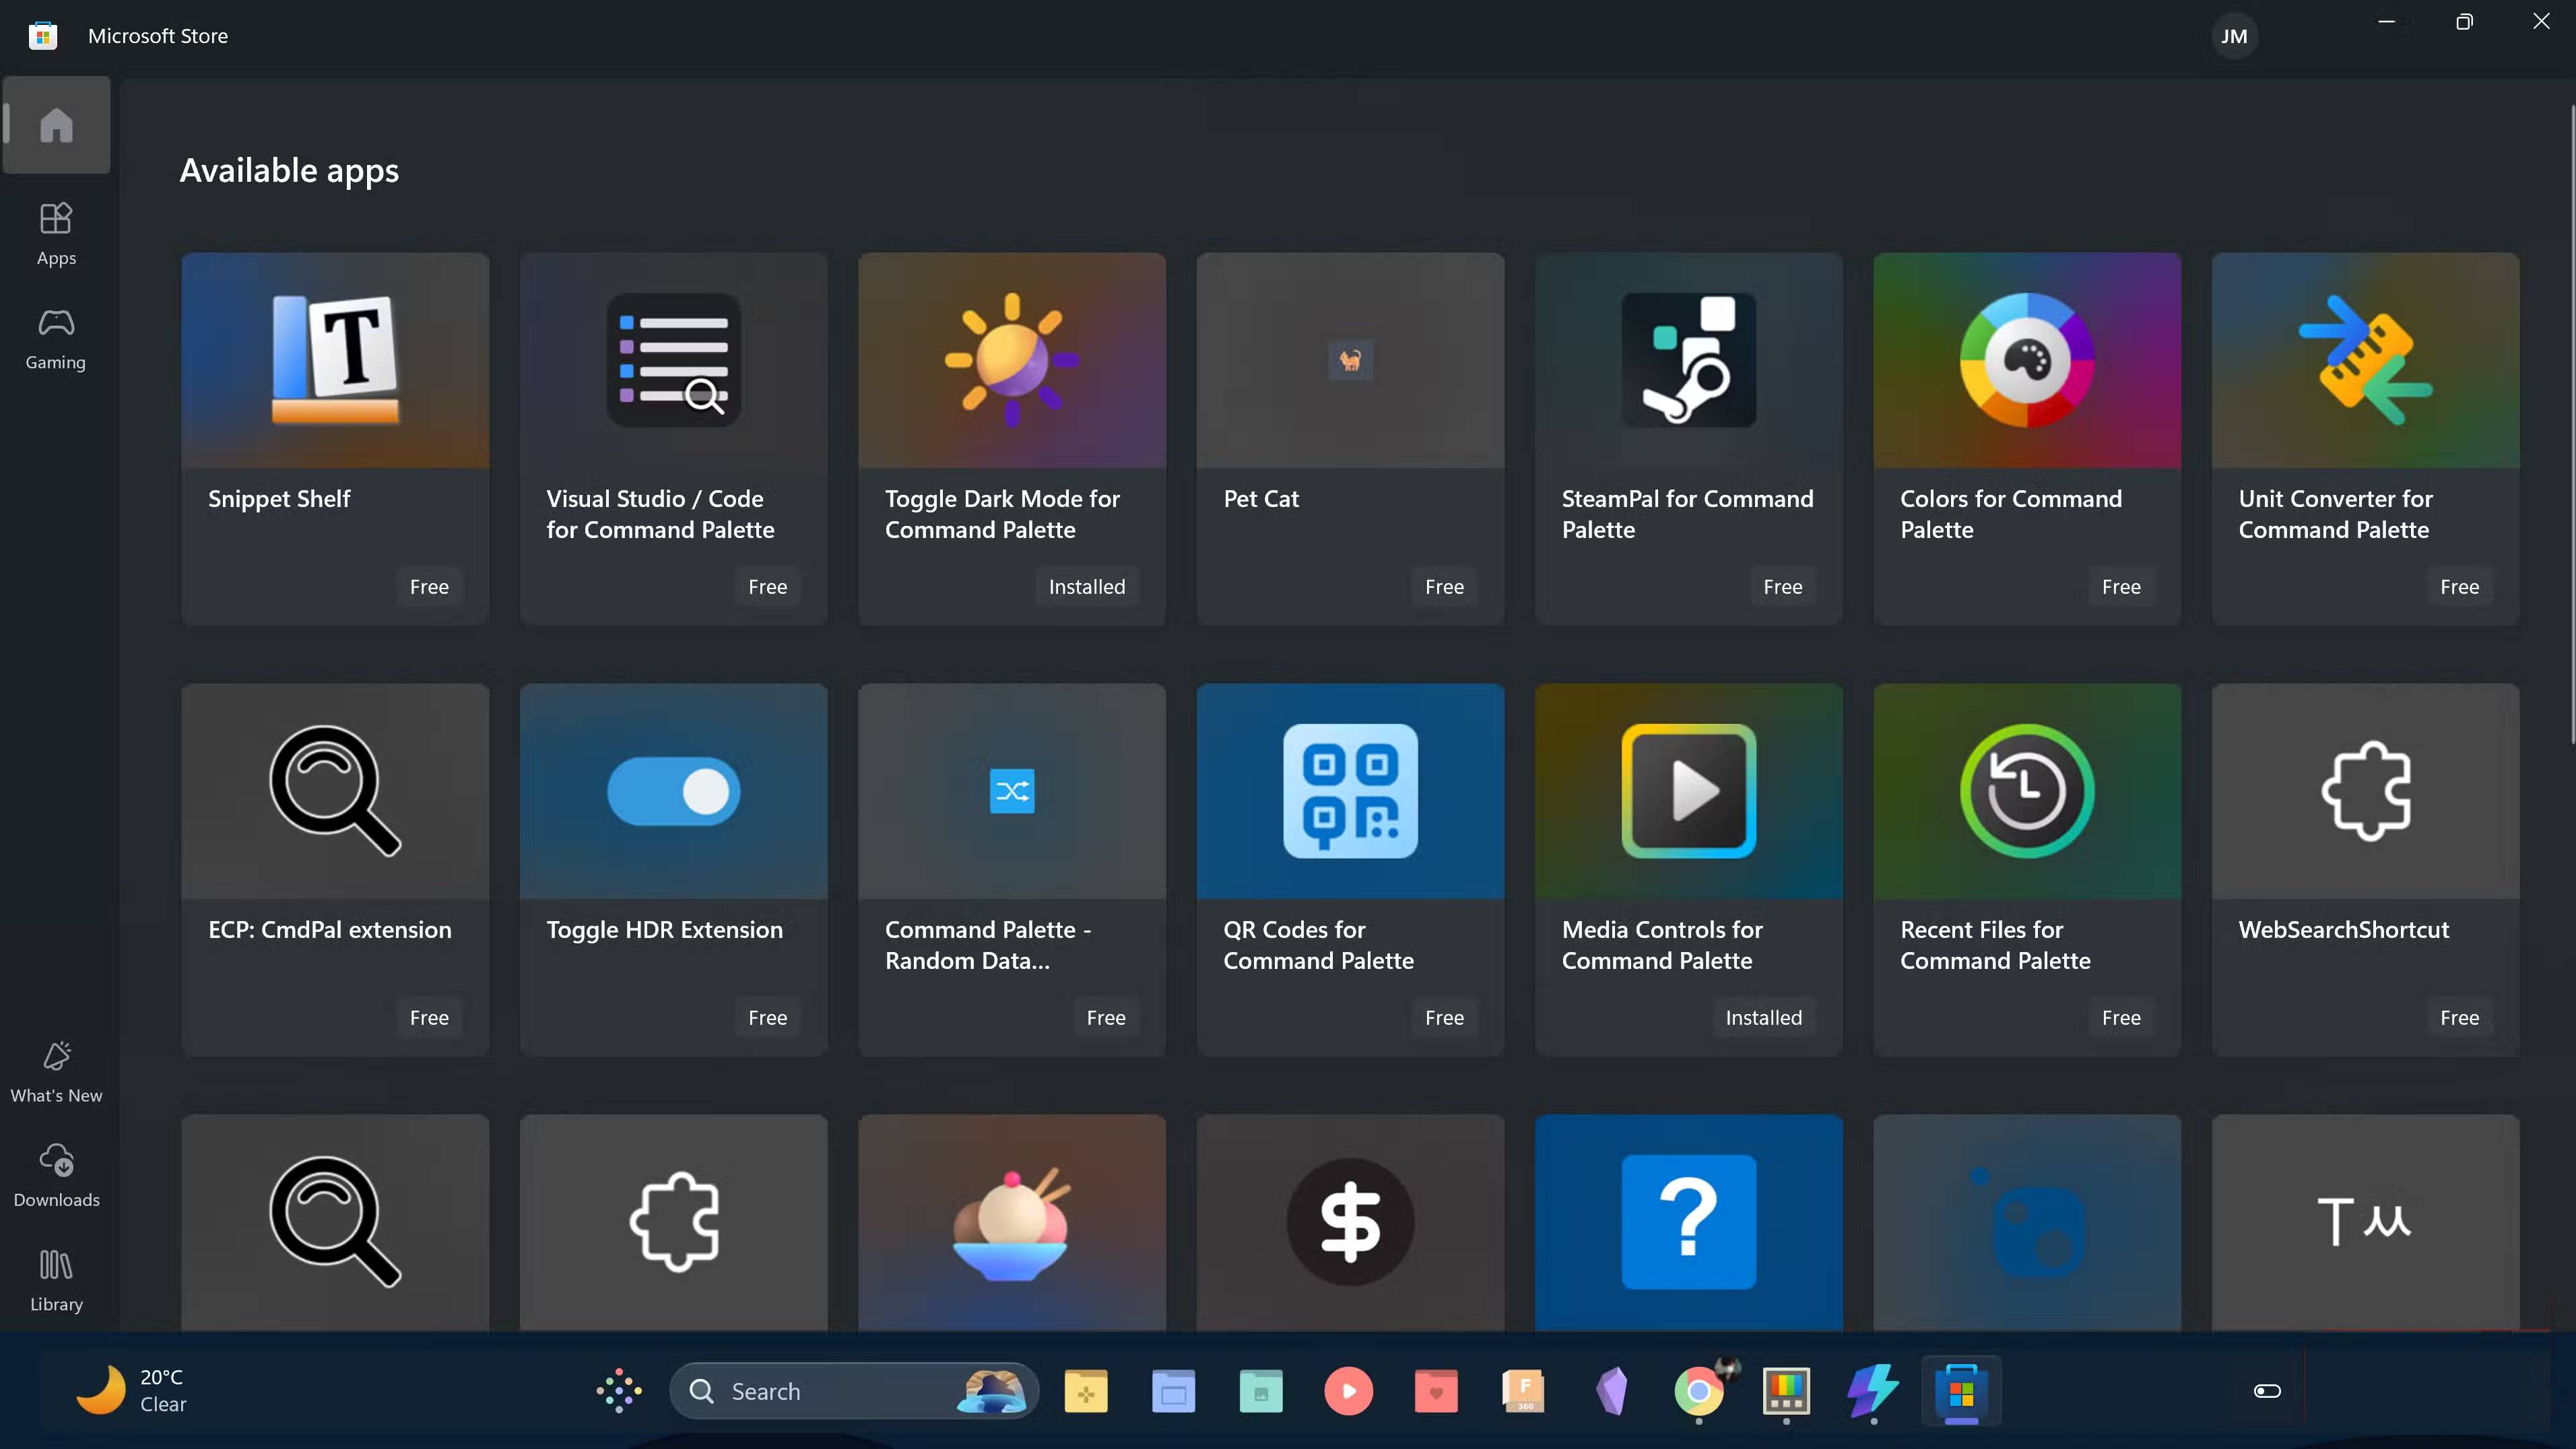Image resolution: width=2576 pixels, height=1449 pixels.
Task: Click the Microsoft Store logo in the title bar
Action: [x=42, y=35]
